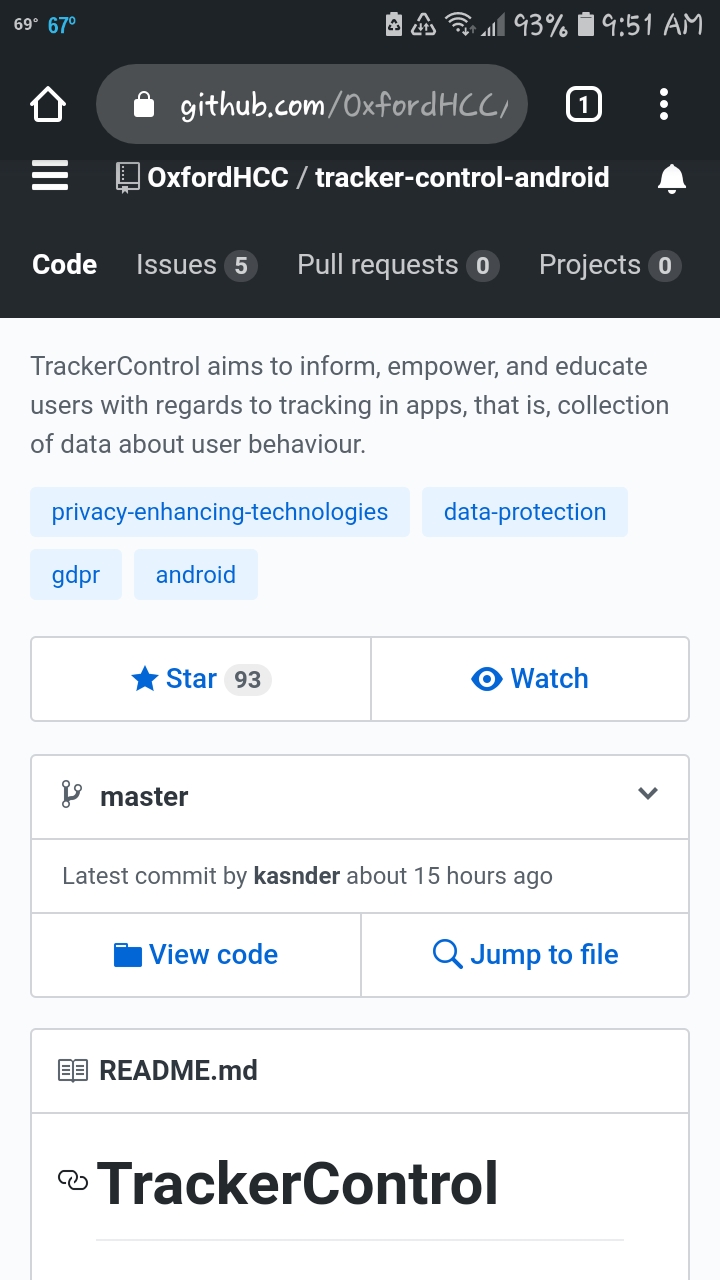Click the repository book icon next to OxfordHCC

126,177
